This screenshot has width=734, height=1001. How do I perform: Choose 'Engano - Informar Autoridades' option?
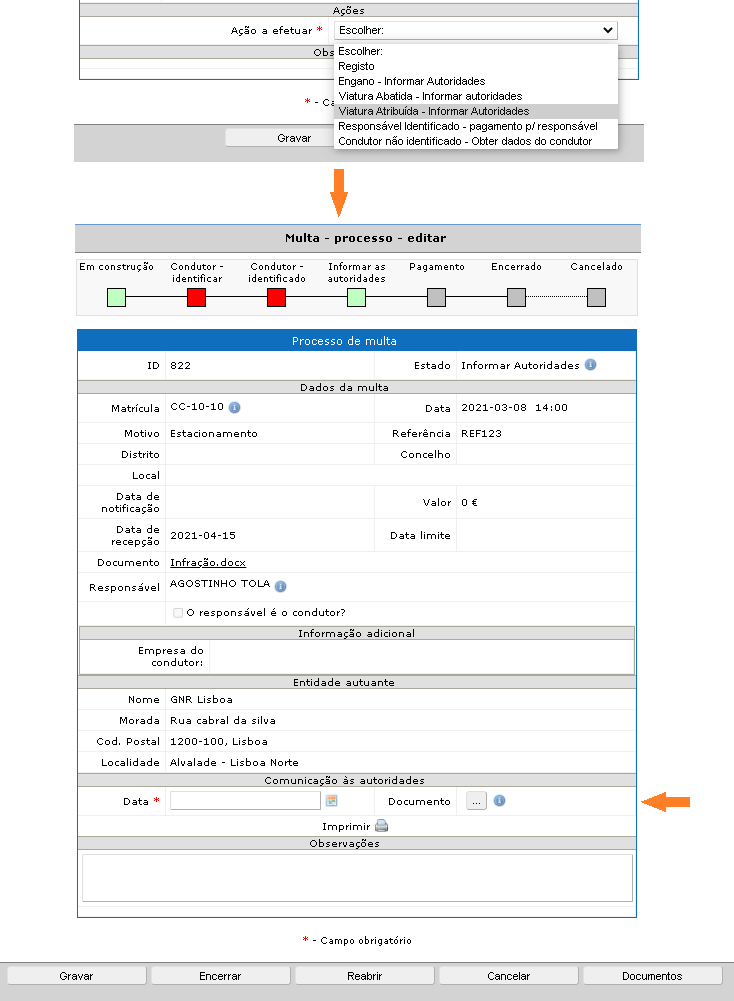pos(411,81)
